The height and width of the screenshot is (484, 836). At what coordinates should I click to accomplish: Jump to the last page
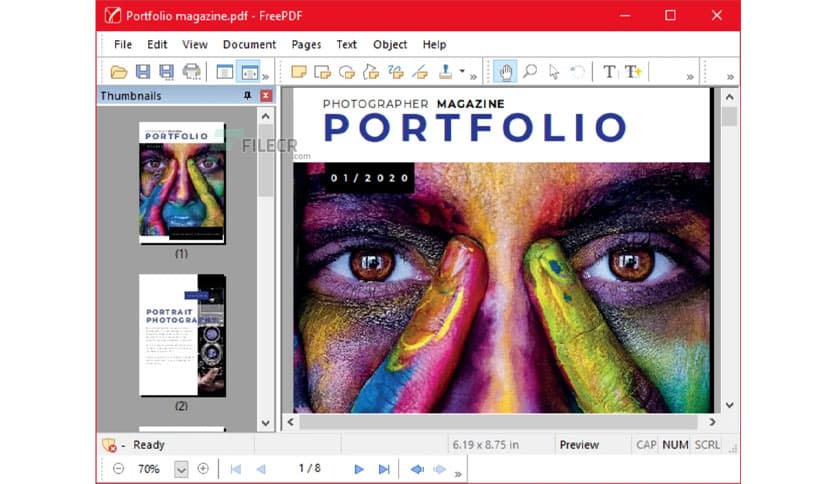coord(384,468)
